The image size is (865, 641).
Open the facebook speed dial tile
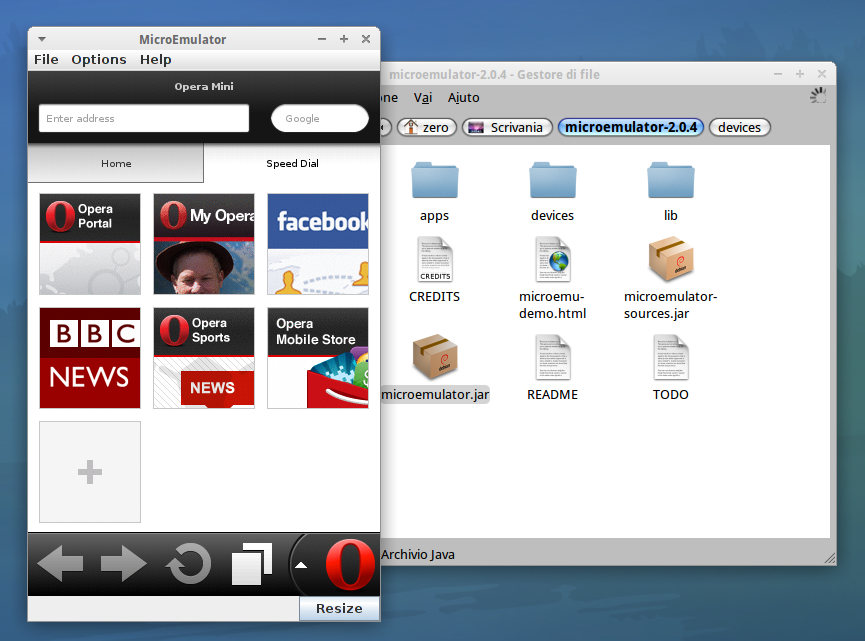(x=318, y=244)
